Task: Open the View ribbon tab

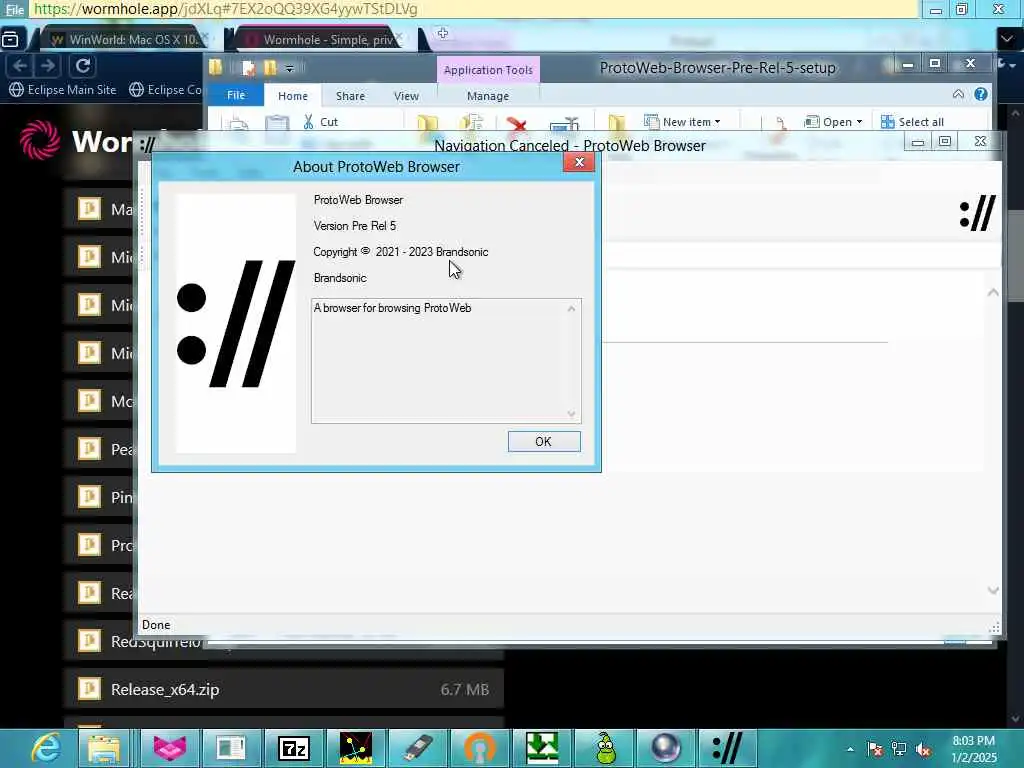Action: pyautogui.click(x=406, y=96)
